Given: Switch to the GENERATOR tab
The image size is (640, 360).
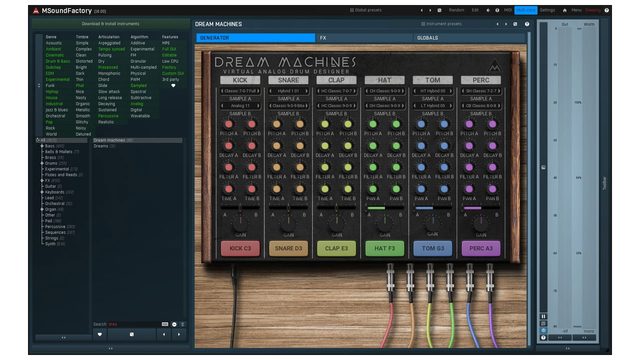Looking at the screenshot, I should (x=256, y=38).
